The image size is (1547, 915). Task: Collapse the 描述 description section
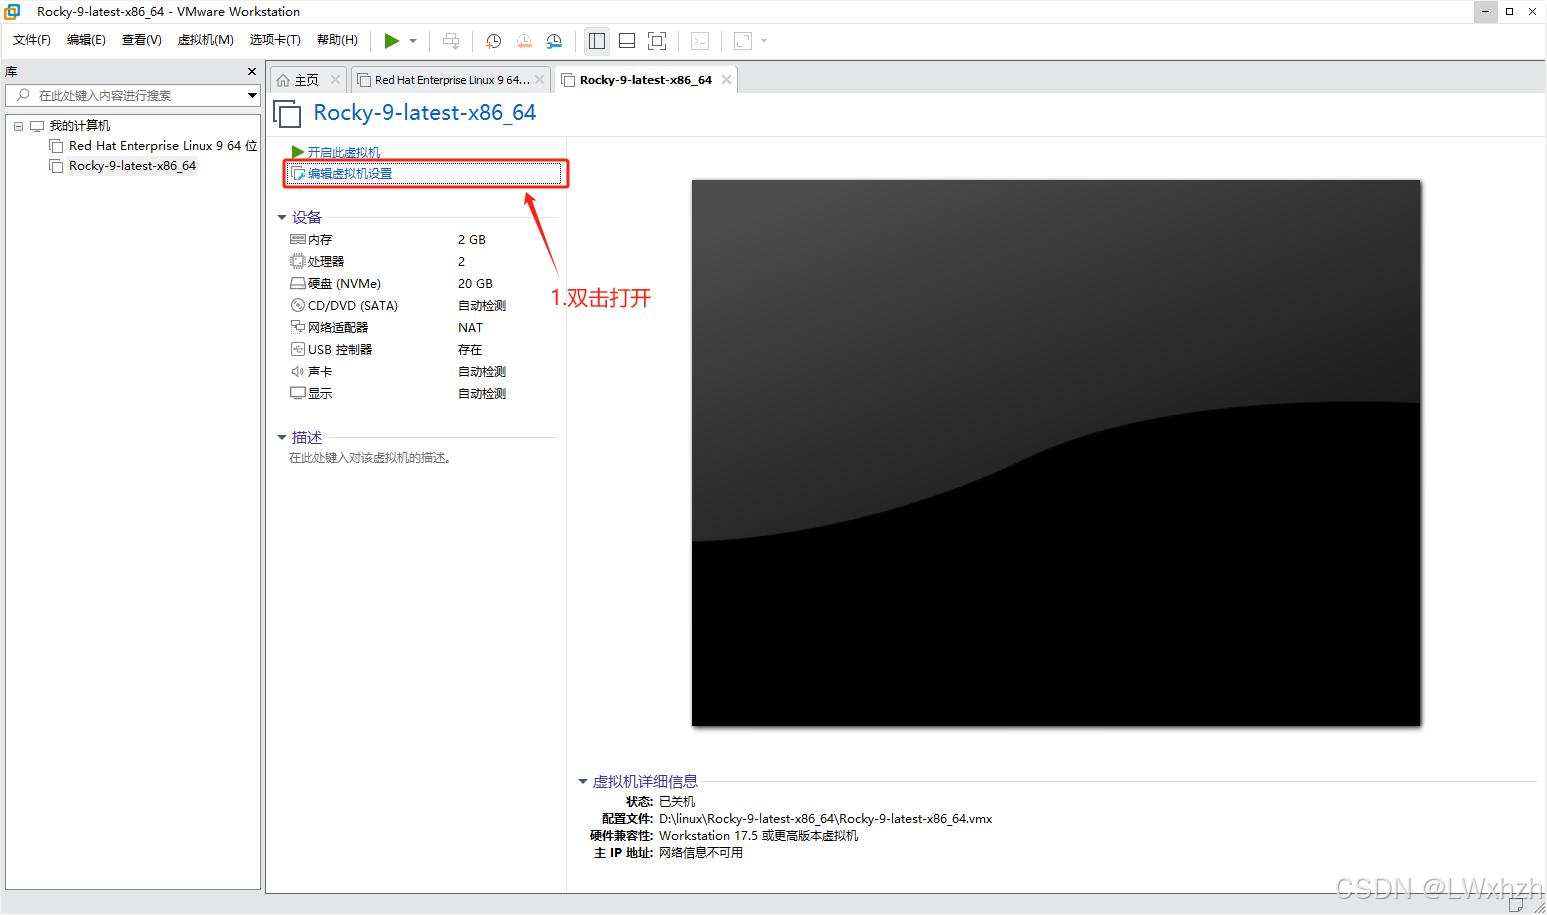[282, 437]
